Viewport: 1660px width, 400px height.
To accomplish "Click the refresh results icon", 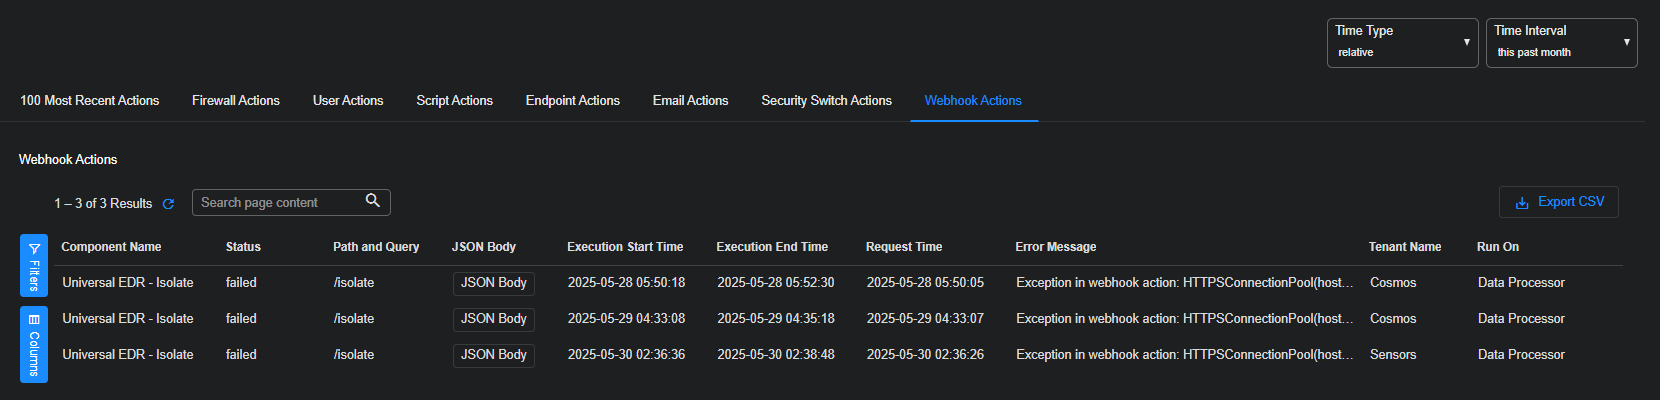I will point(168,204).
